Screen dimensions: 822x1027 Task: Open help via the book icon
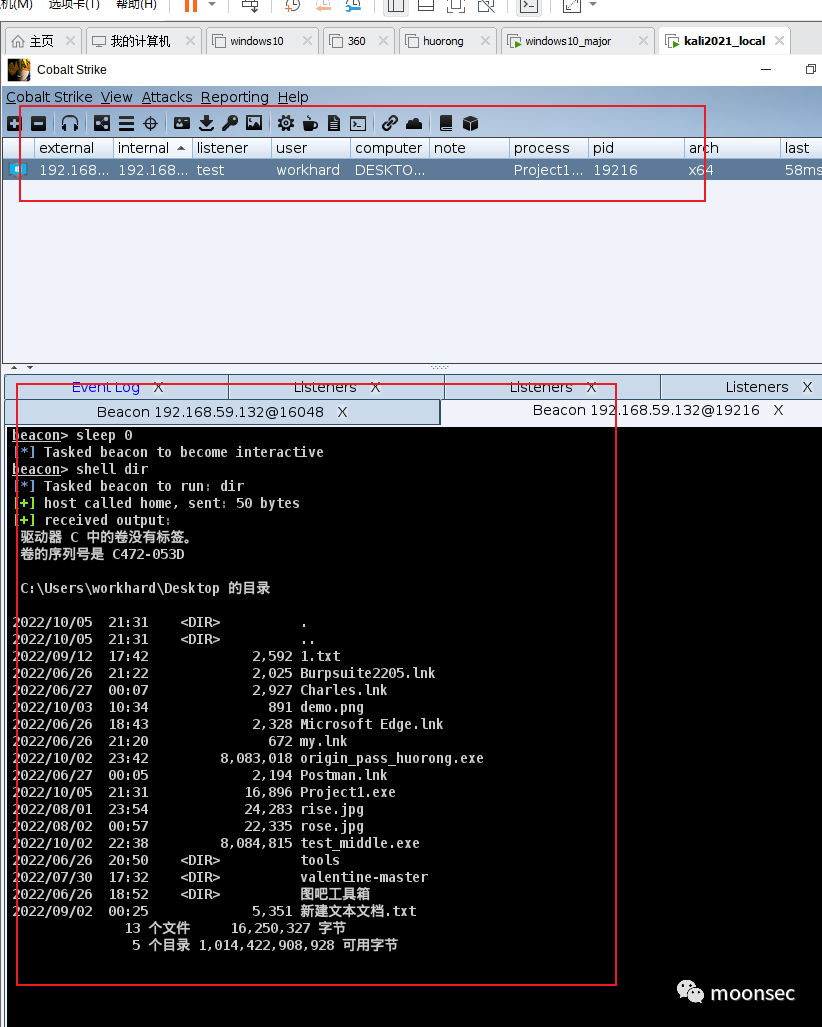point(446,123)
